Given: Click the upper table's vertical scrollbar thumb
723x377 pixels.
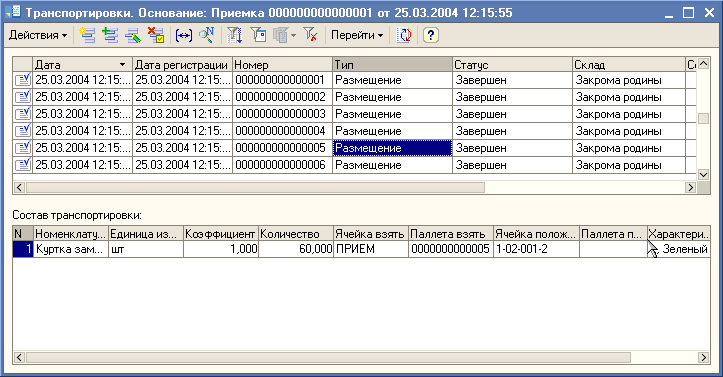Looking at the screenshot, I should pyautogui.click(x=703, y=118).
